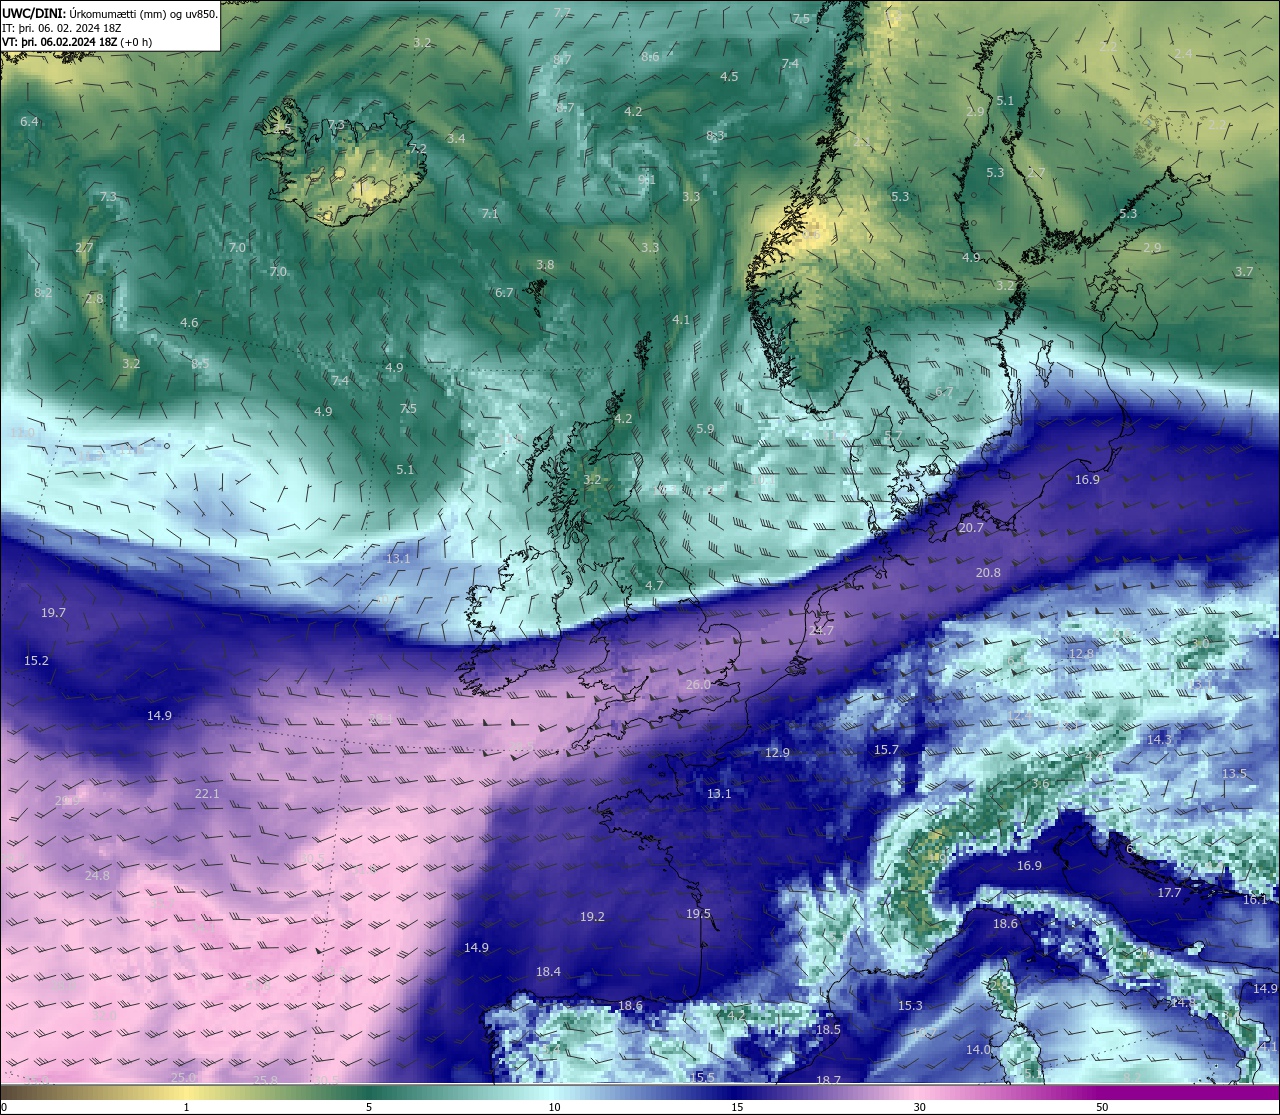Click the 18.5 value over eastern Spain
Image resolution: width=1280 pixels, height=1115 pixels.
[828, 1030]
